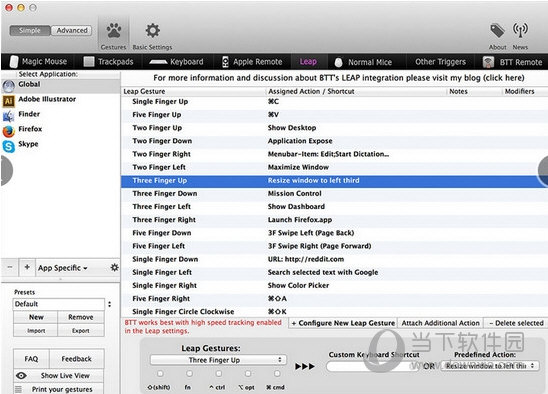This screenshot has width=548, height=394.
Task: Toggle the cmd modifier checkbox
Action: point(277,373)
